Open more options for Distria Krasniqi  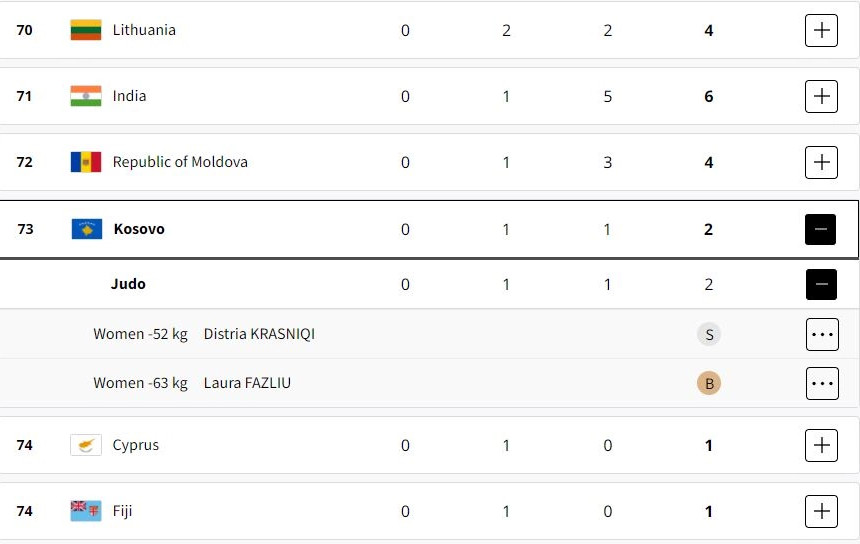(x=821, y=334)
